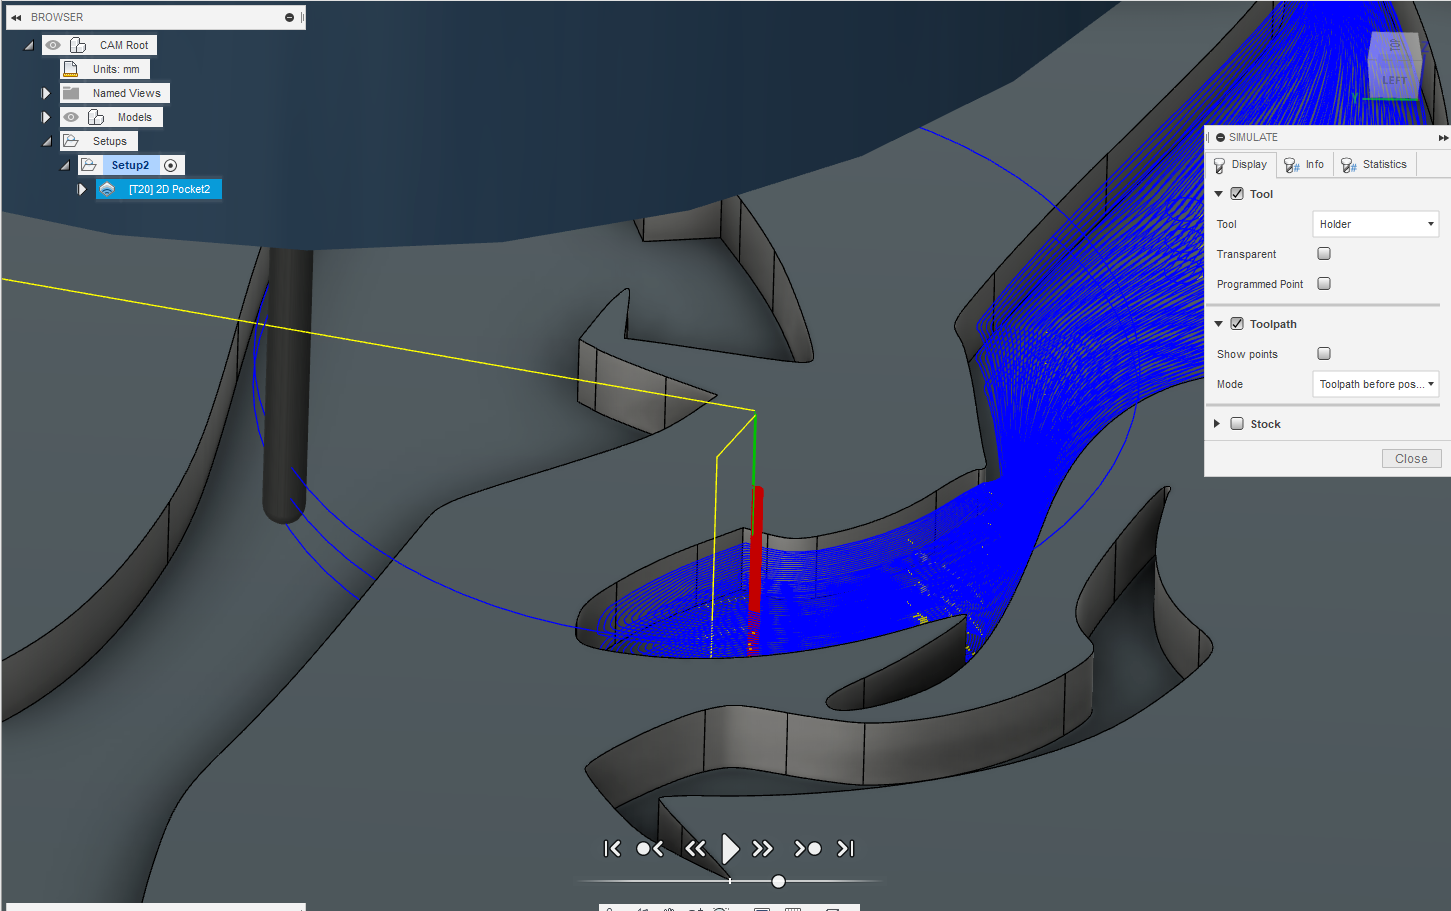Open the toolpath Mode dropdown
1451x911 pixels.
point(1374,383)
